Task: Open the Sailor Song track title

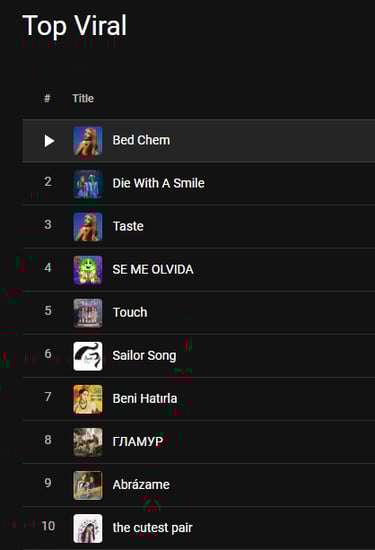Action: (144, 356)
